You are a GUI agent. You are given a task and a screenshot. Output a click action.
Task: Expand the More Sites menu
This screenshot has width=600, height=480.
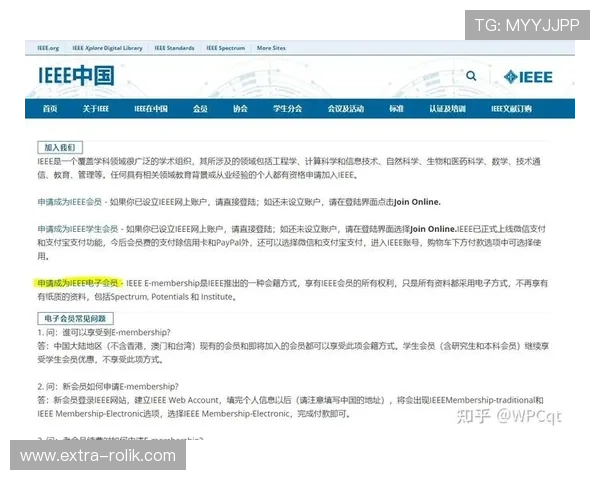click(271, 48)
